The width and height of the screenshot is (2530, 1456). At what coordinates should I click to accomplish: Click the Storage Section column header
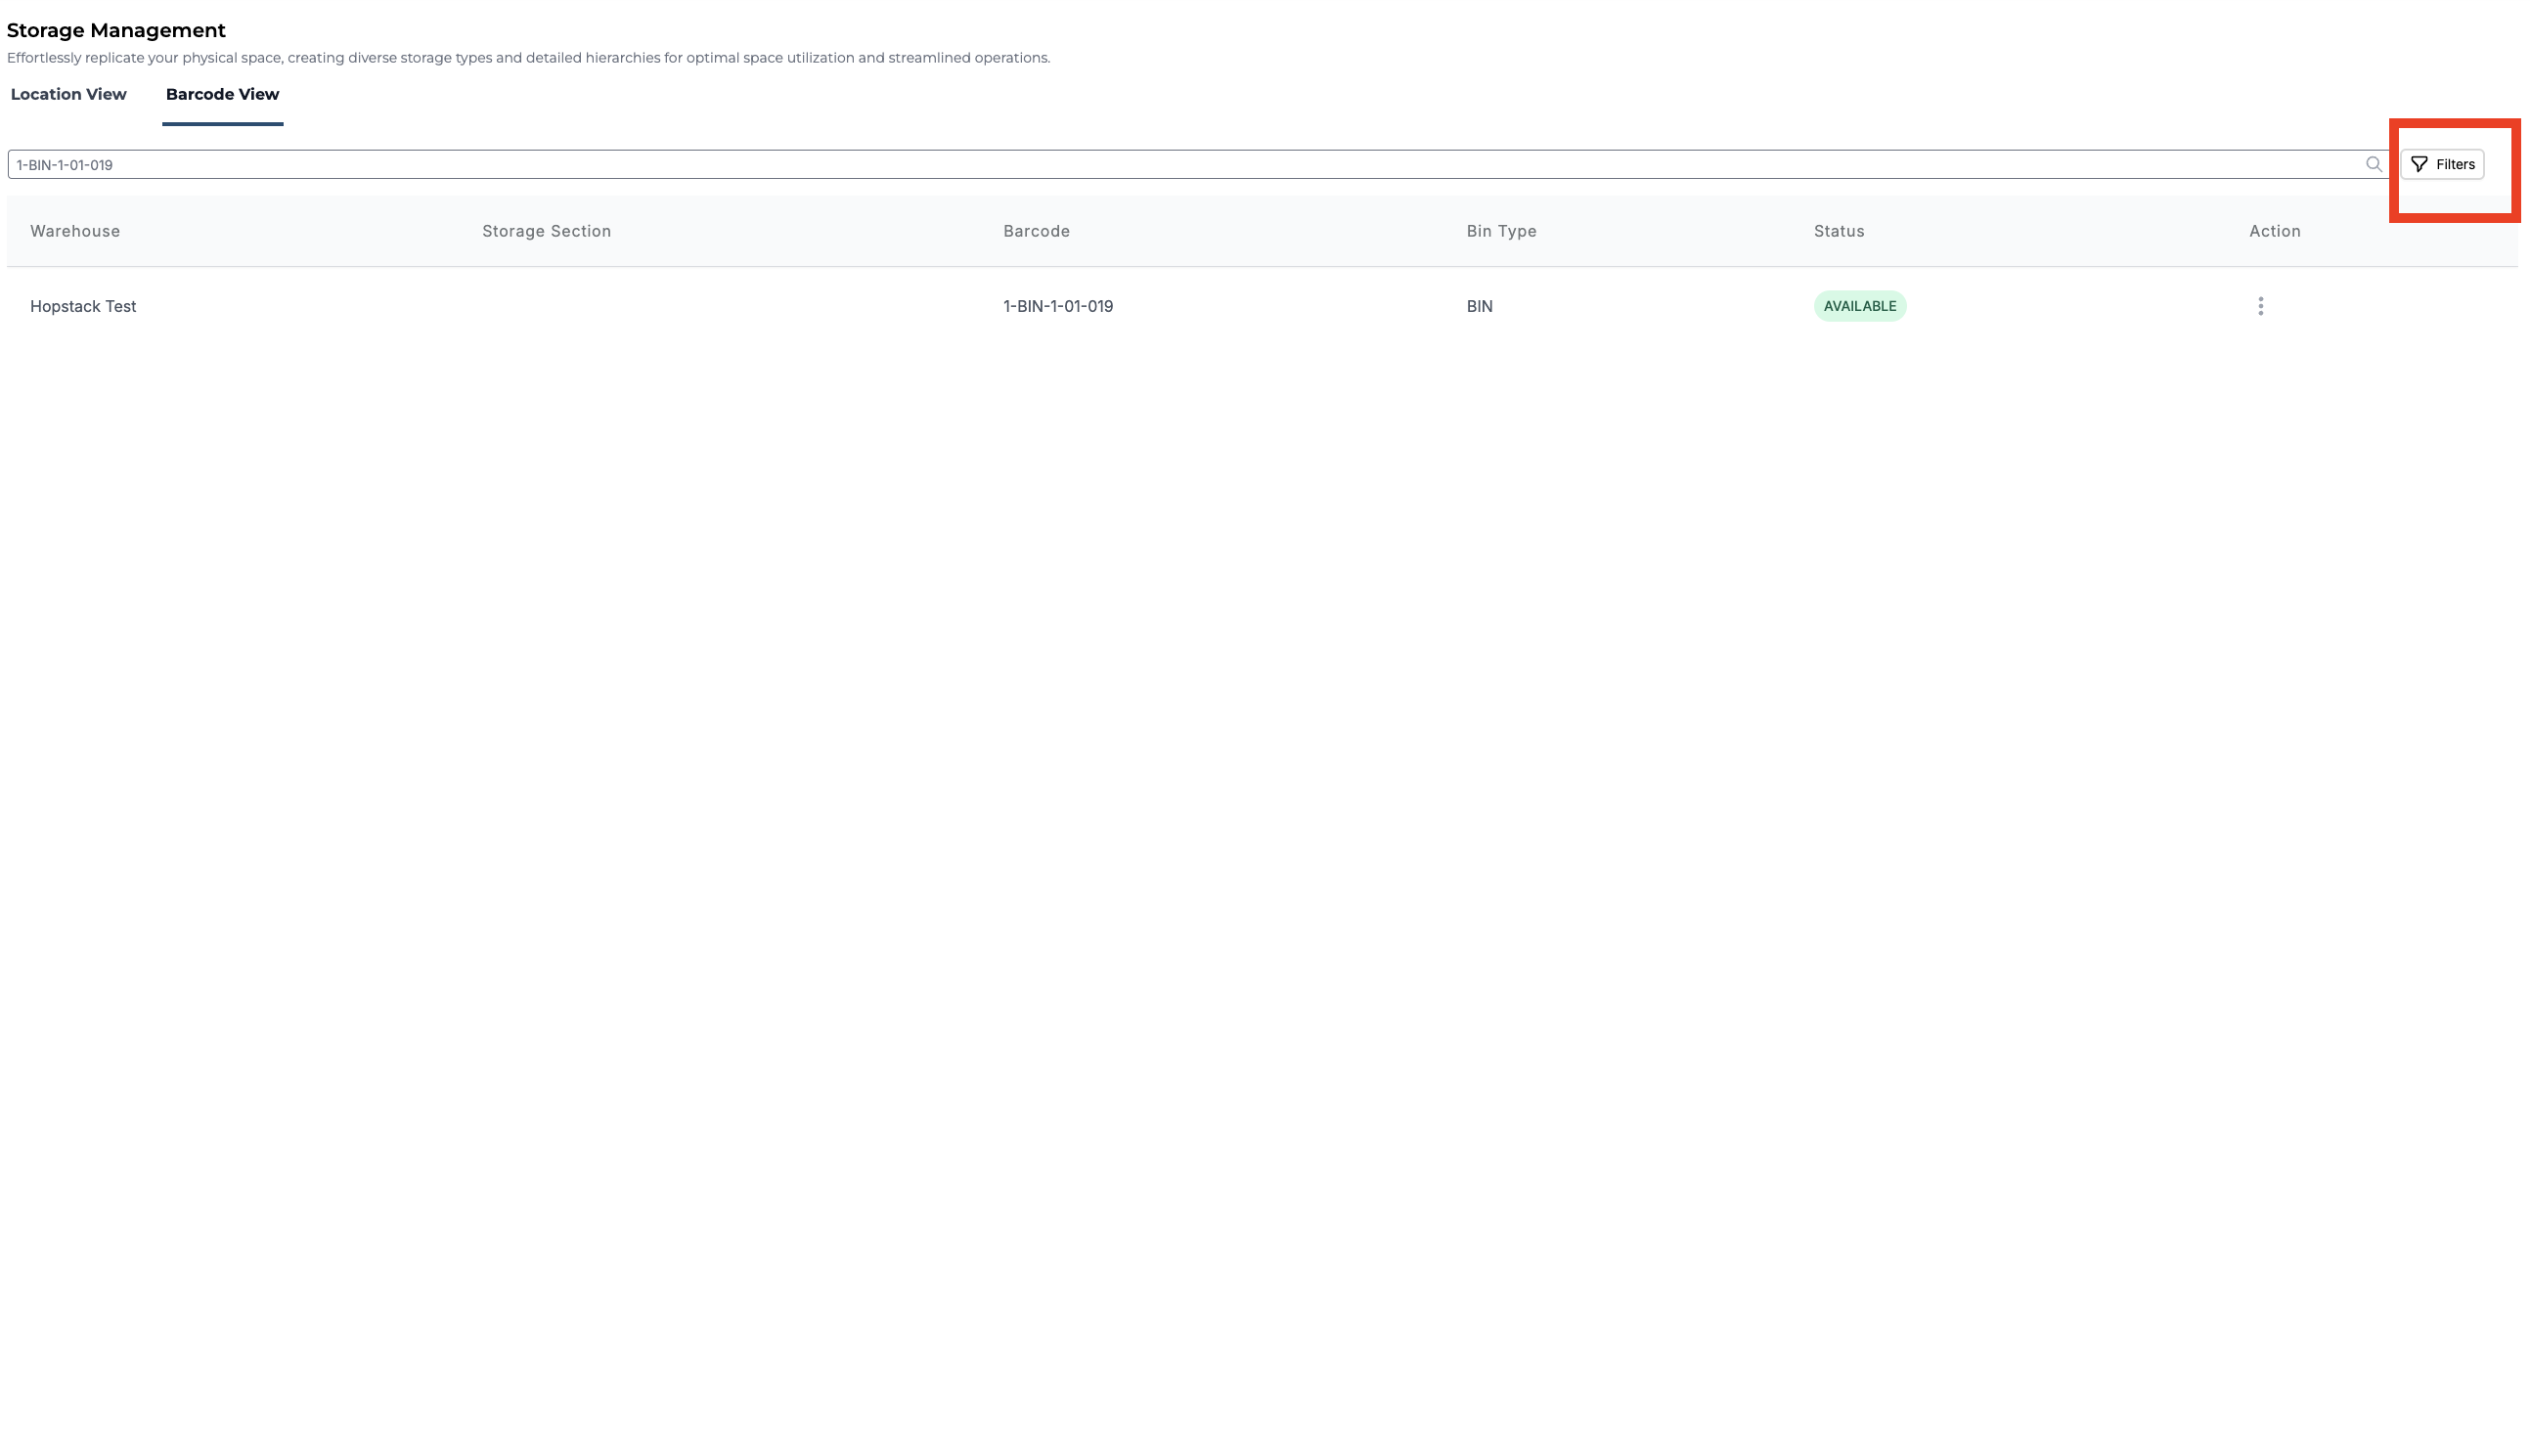[x=548, y=232]
